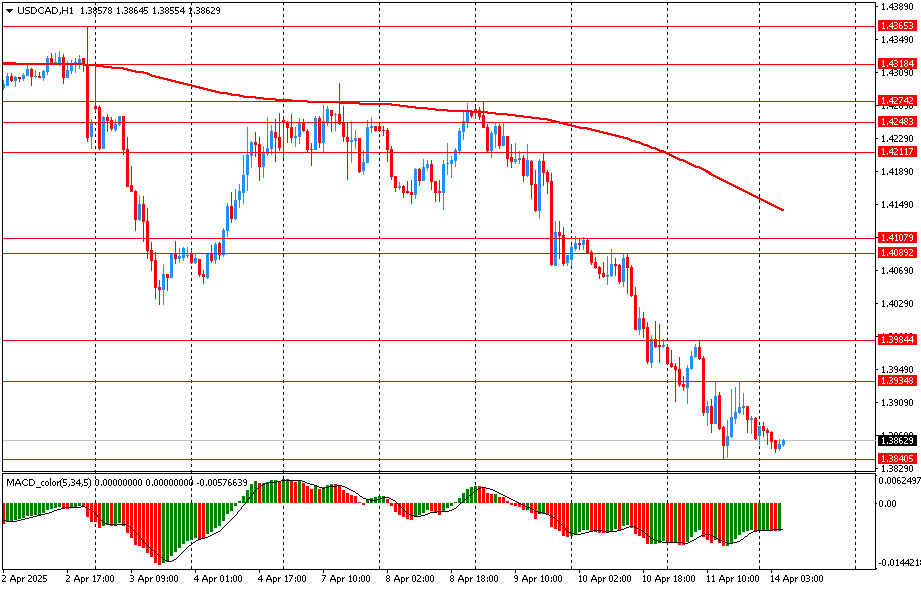Click the 2 Apr 2025 date label
This screenshot has width=921, height=590.
point(25,579)
